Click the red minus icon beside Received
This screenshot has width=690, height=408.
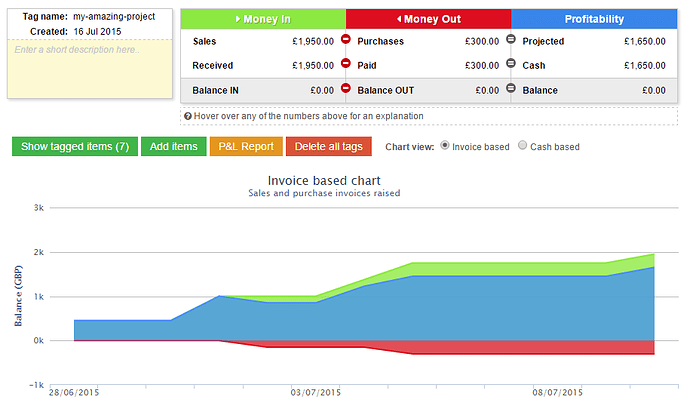point(346,65)
